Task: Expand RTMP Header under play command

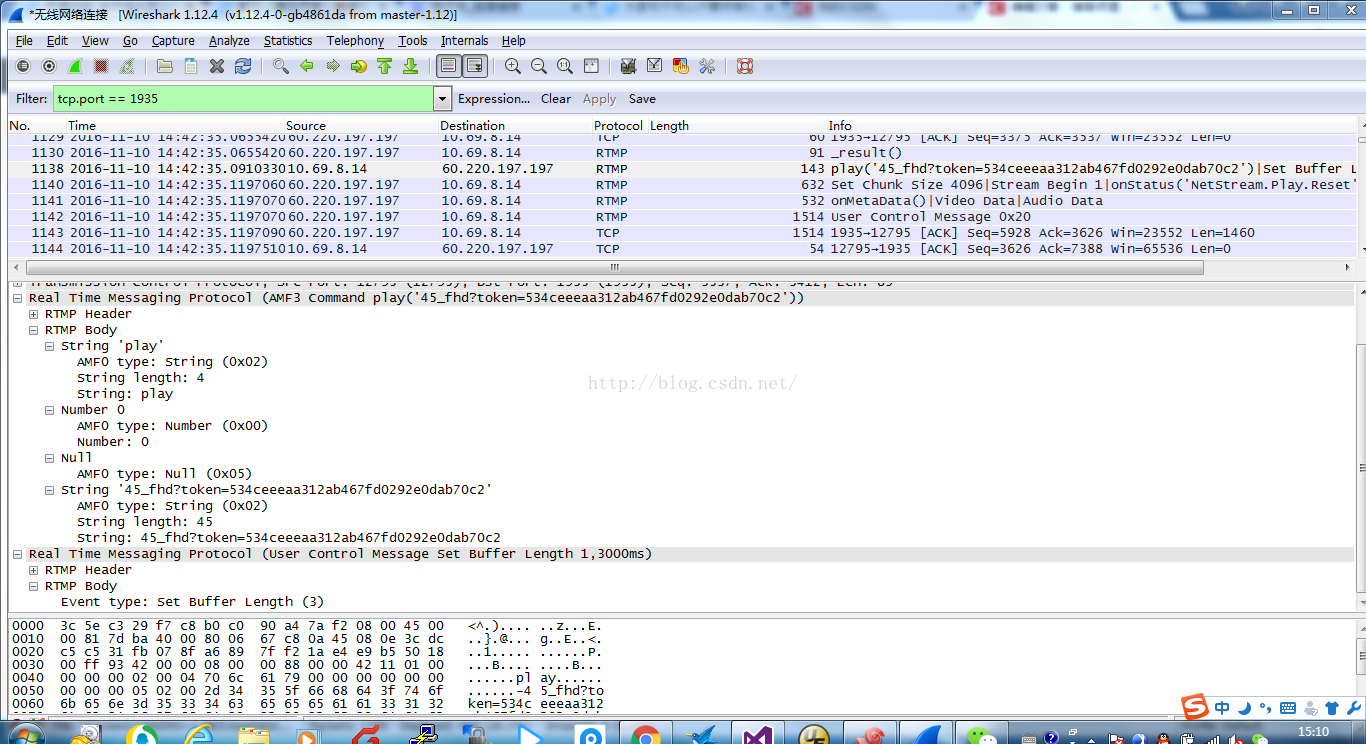Action: click(x=34, y=314)
